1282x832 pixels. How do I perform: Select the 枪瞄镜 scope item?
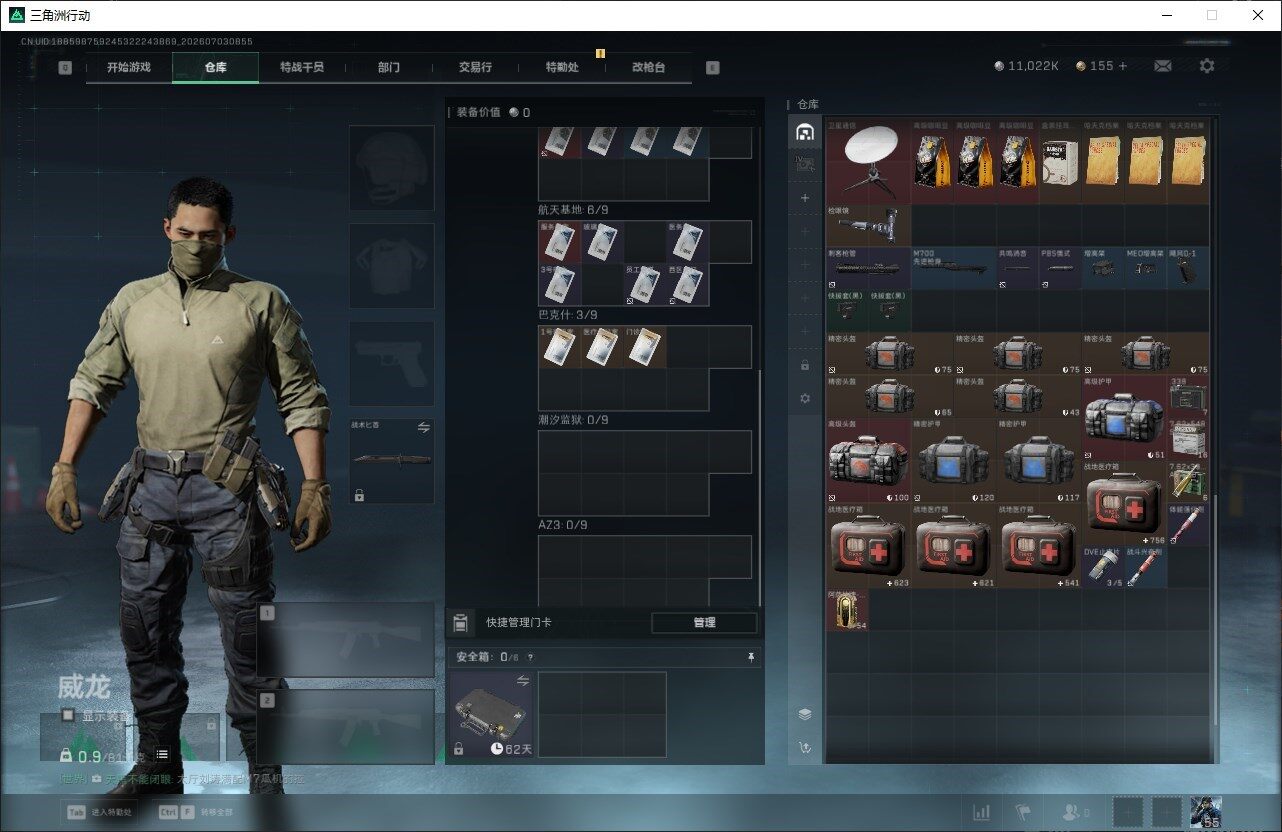(x=868, y=225)
